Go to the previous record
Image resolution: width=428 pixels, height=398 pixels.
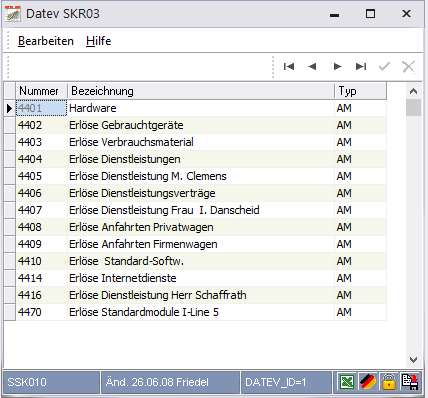click(312, 67)
